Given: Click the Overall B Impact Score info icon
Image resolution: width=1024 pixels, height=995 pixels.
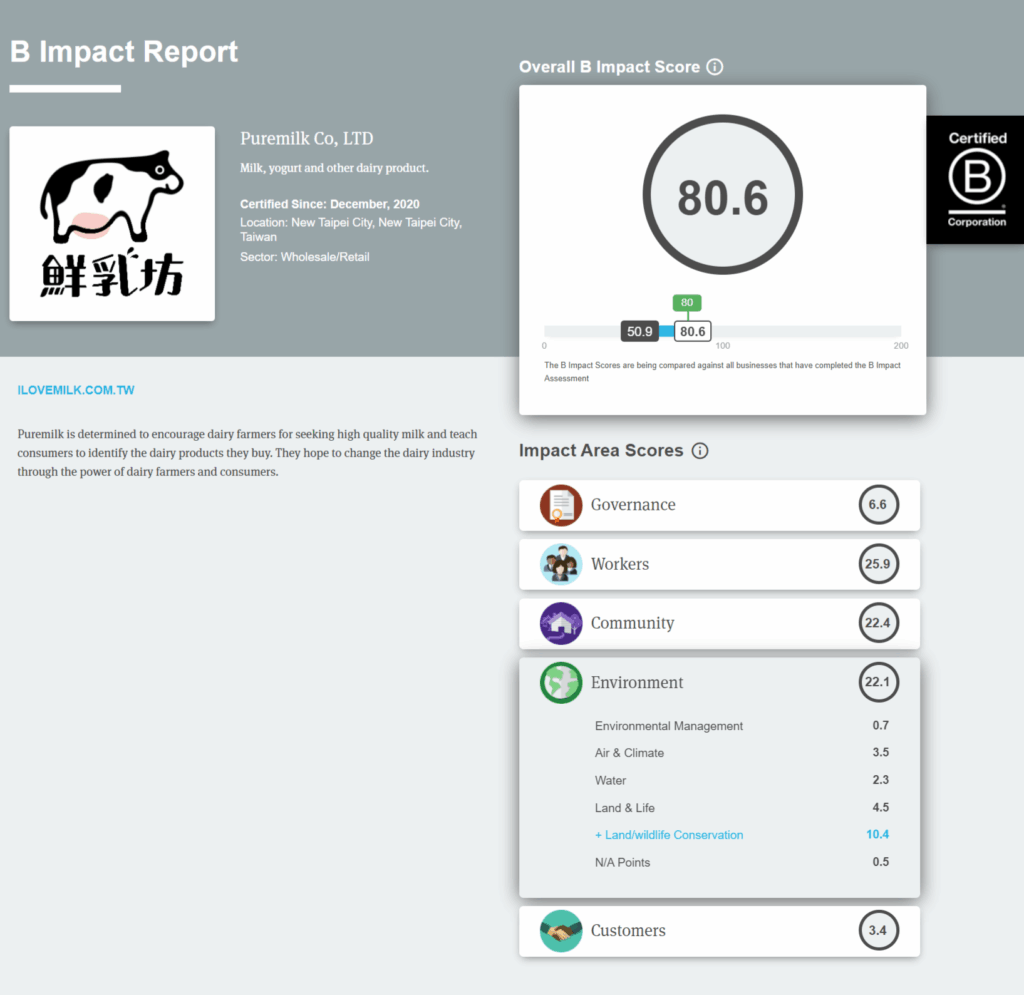Looking at the screenshot, I should [715, 67].
